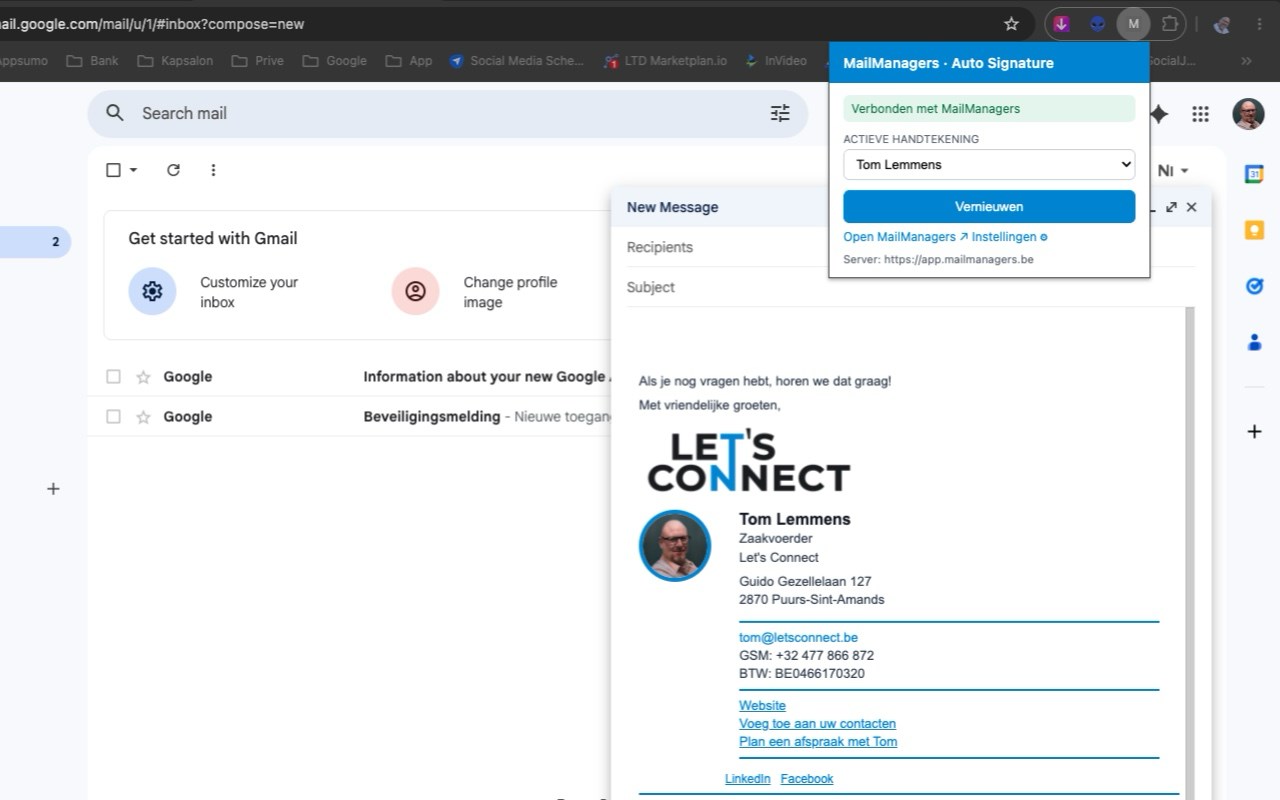This screenshot has height=800, width=1280.
Task: Click Plan een afspraak met Tom link
Action: pyautogui.click(x=818, y=742)
